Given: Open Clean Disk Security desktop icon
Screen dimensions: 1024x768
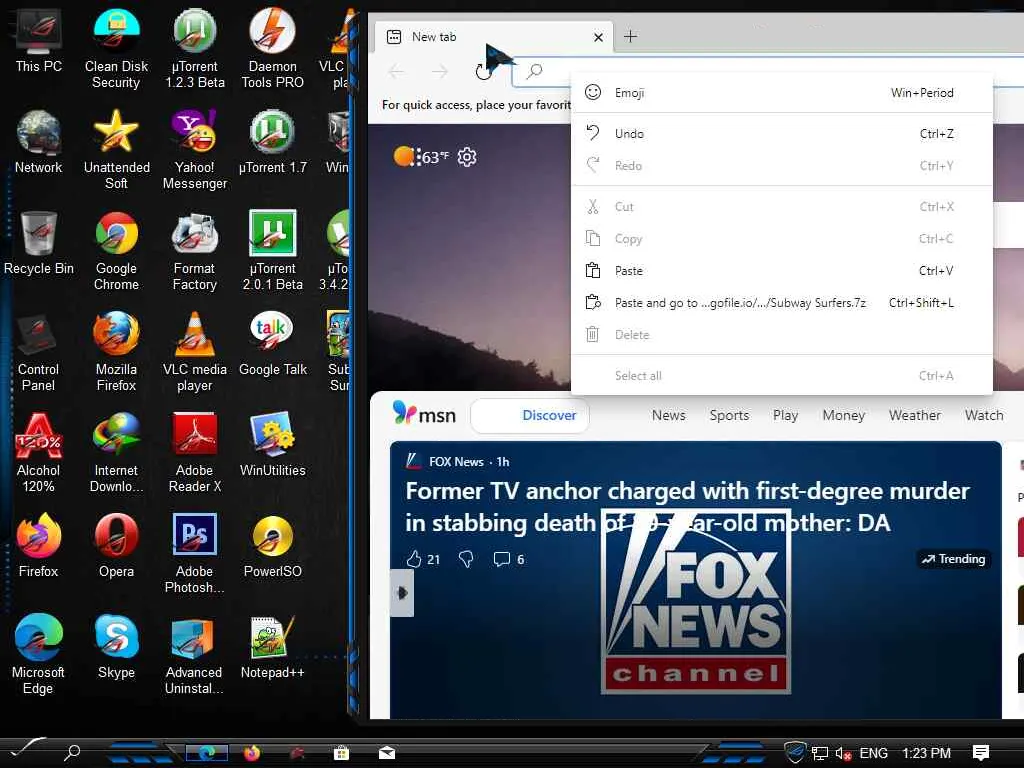Looking at the screenshot, I should click(x=116, y=48).
